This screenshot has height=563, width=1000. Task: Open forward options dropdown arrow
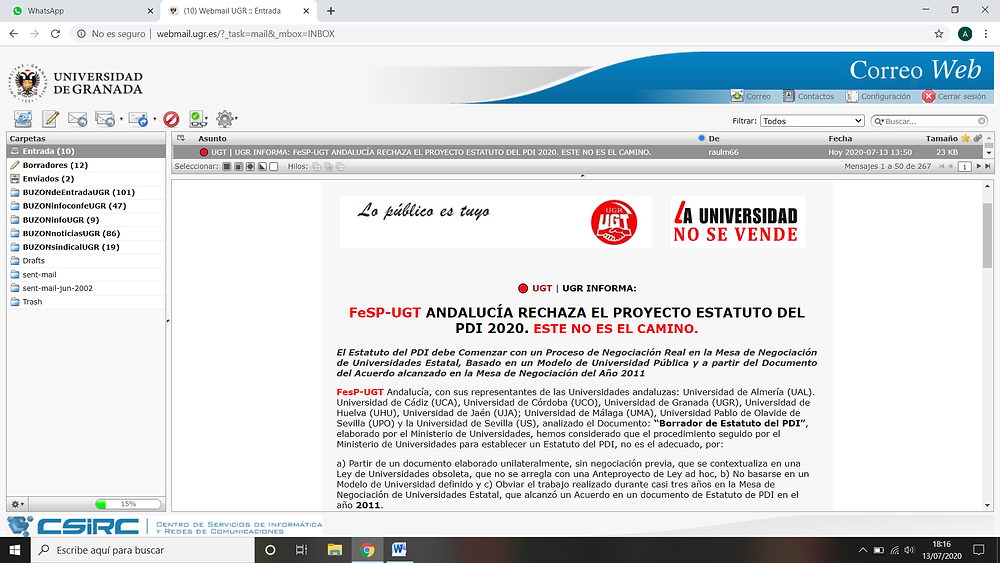[154, 119]
